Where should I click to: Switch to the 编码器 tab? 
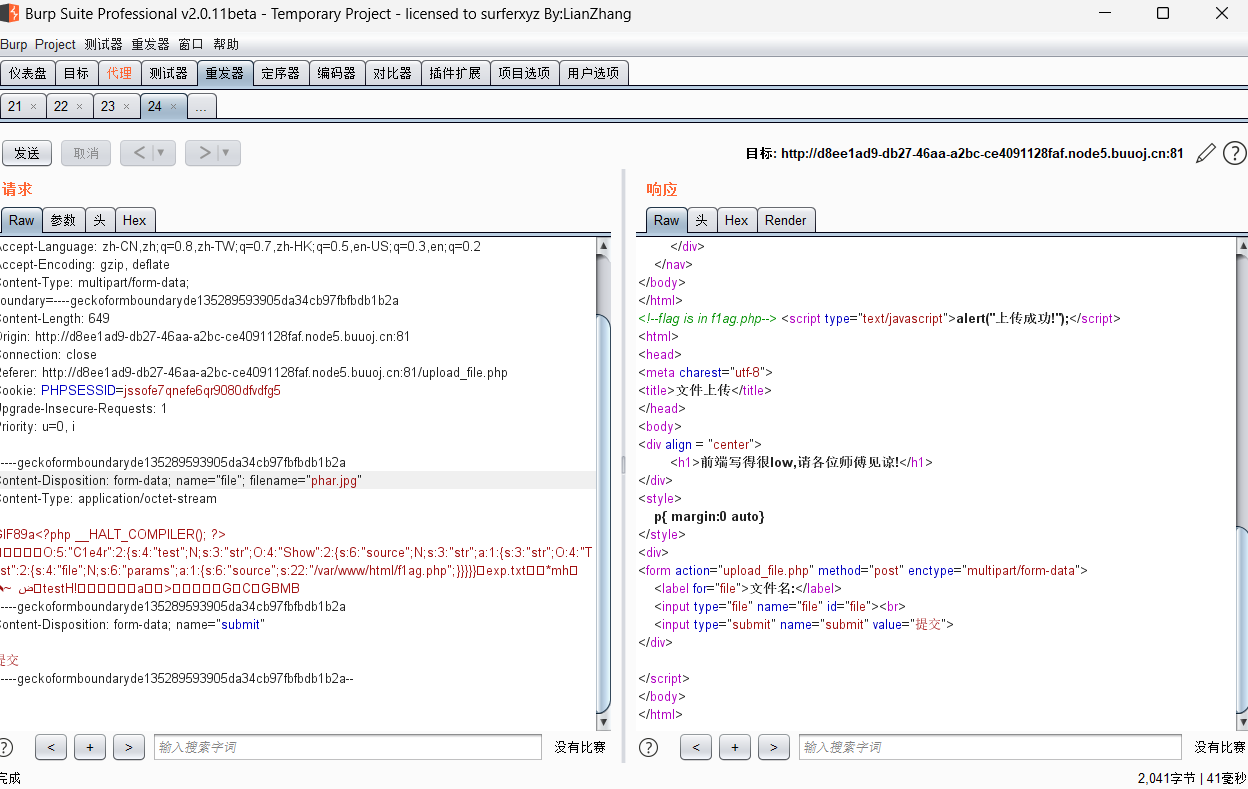[337, 73]
